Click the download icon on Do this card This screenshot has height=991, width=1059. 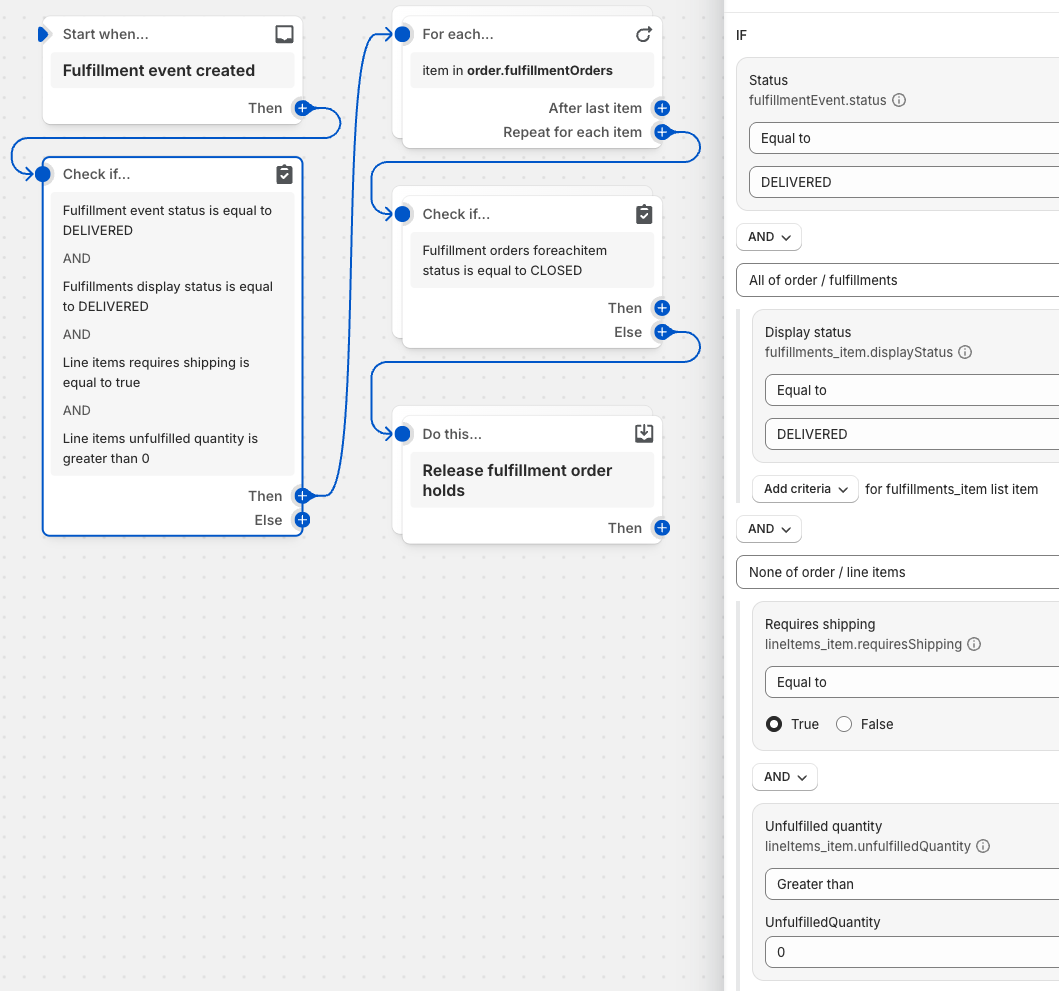(644, 433)
